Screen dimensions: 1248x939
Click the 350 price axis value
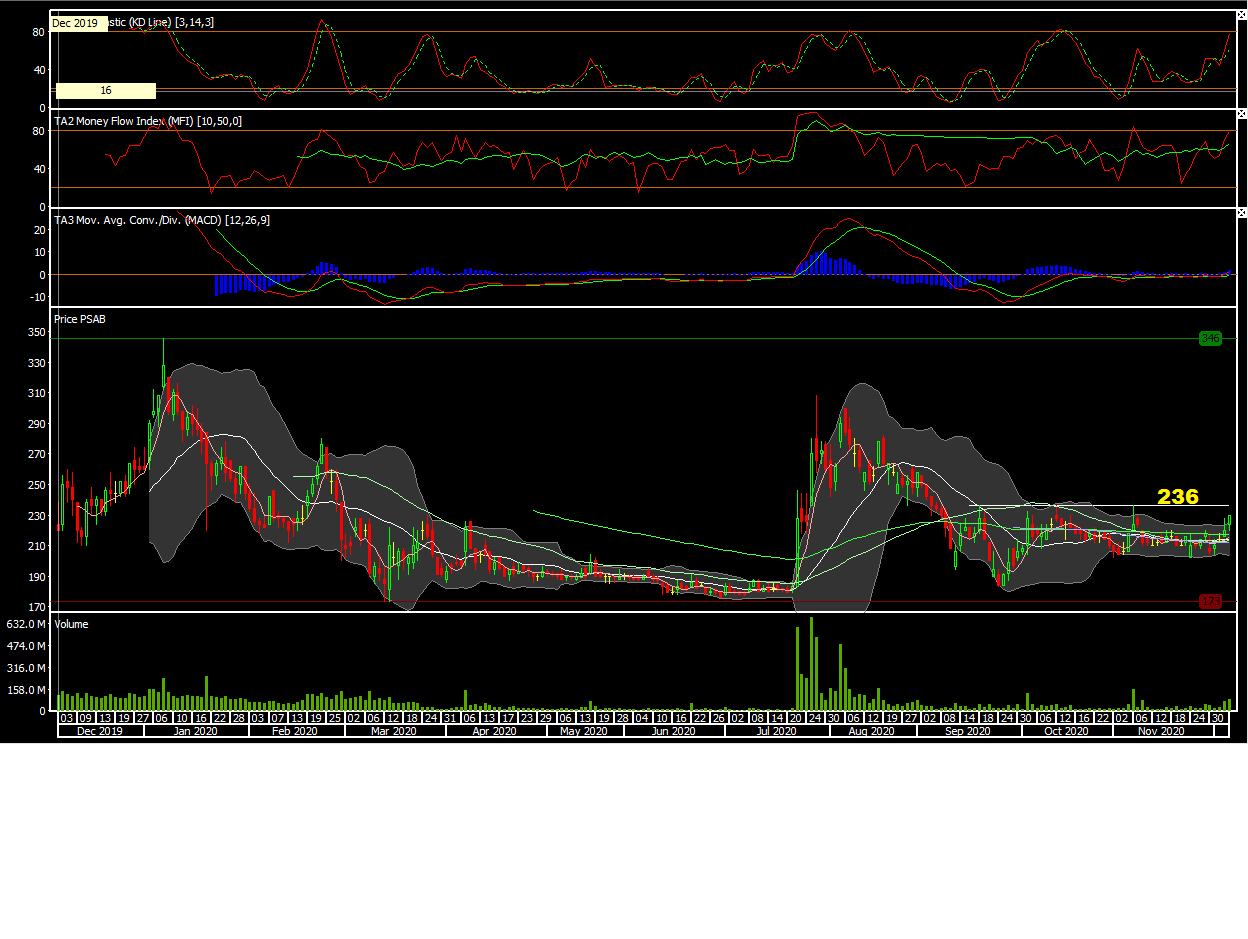[36, 332]
